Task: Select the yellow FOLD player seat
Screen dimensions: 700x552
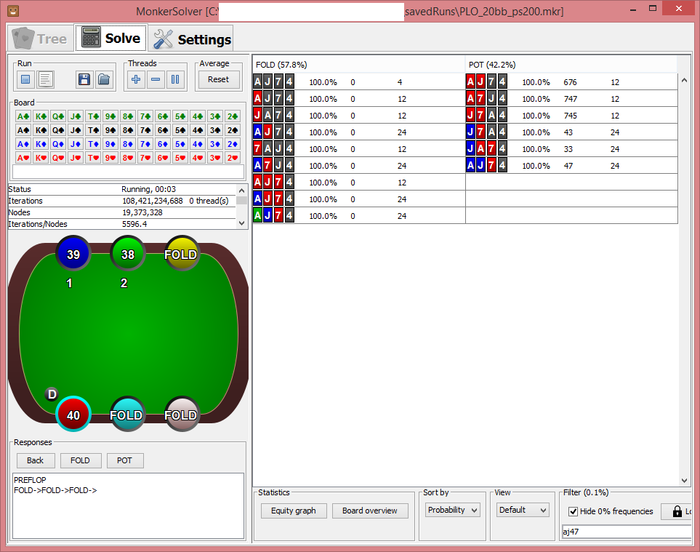Action: (181, 254)
